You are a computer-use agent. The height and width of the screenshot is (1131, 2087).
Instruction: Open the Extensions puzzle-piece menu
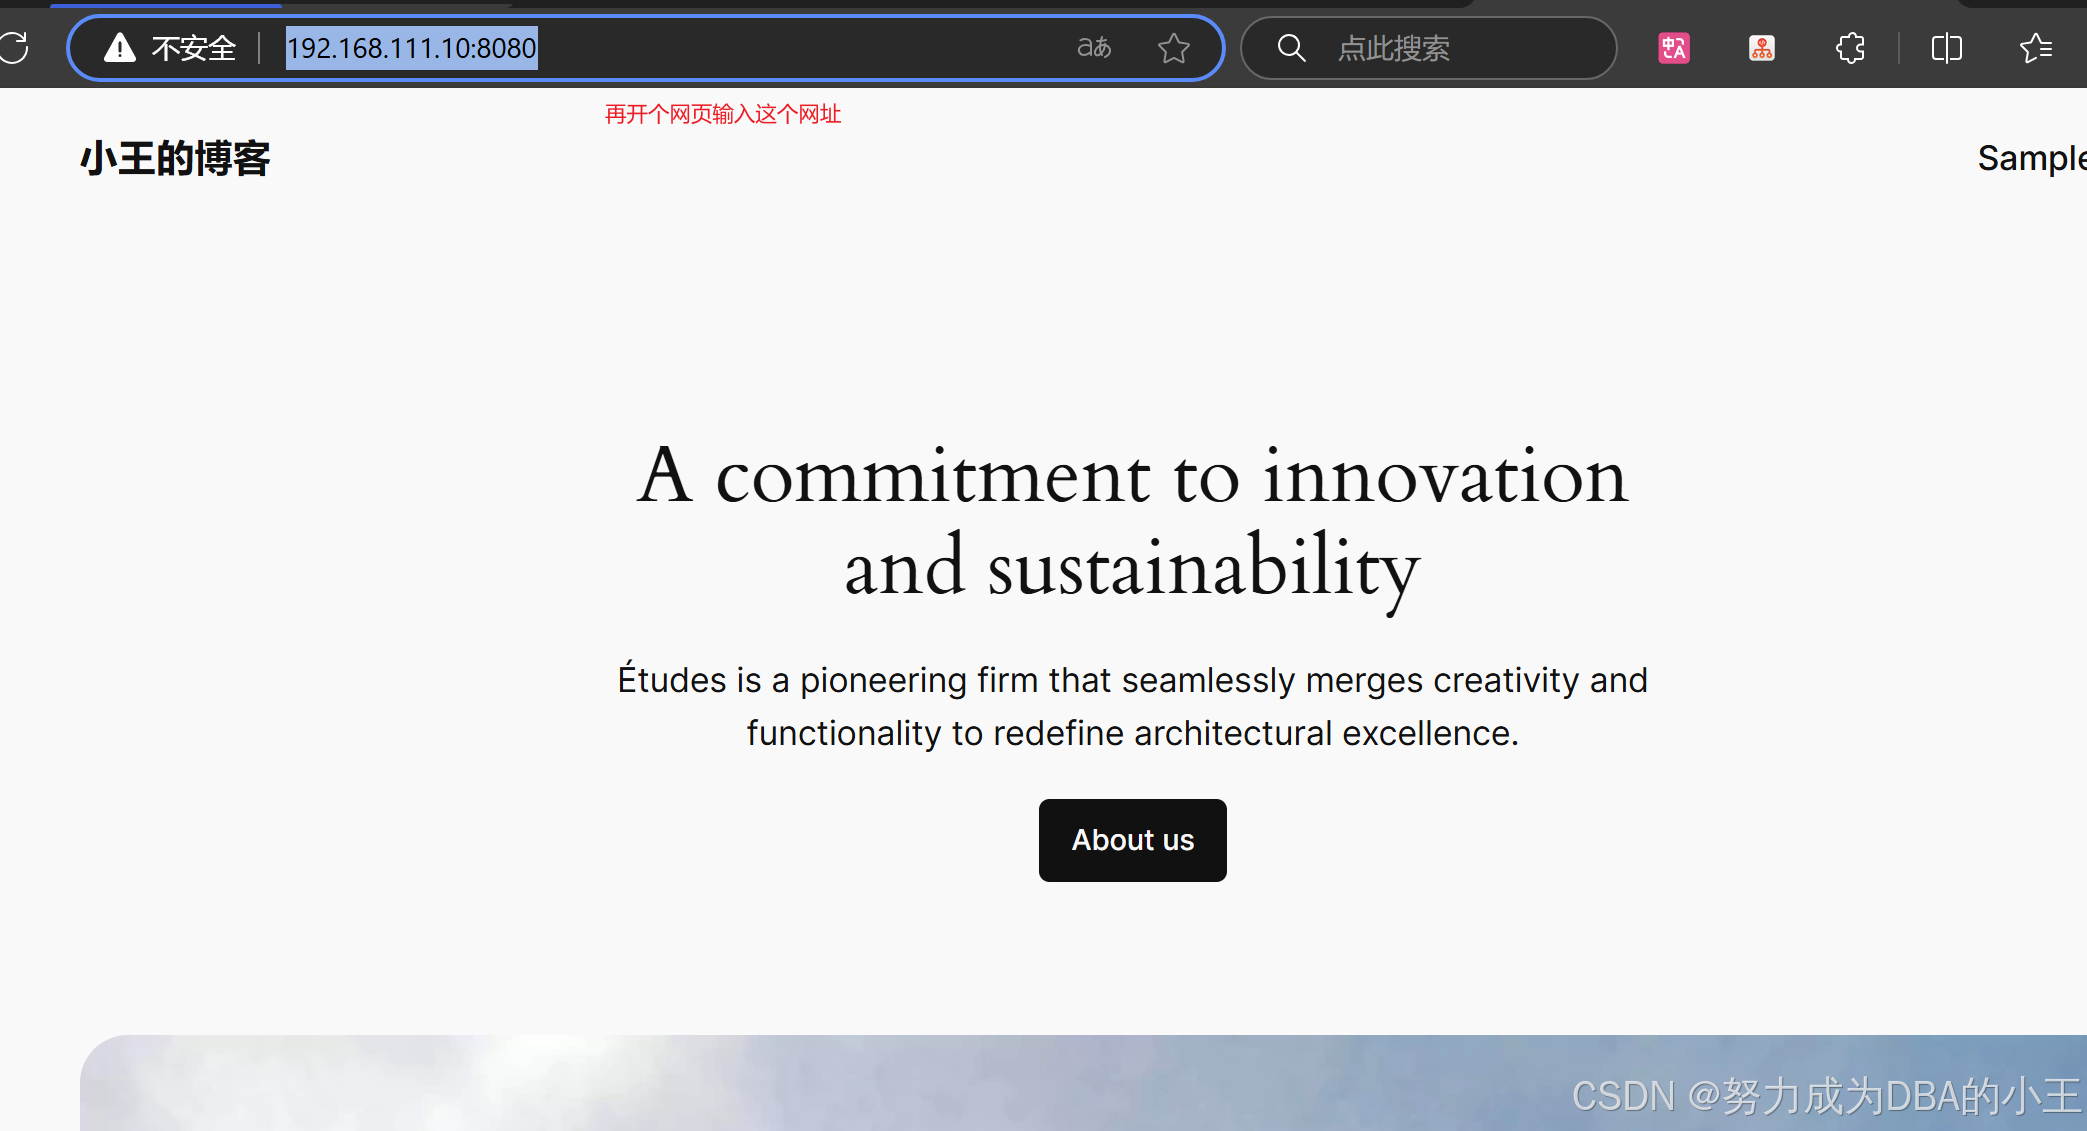1850,48
